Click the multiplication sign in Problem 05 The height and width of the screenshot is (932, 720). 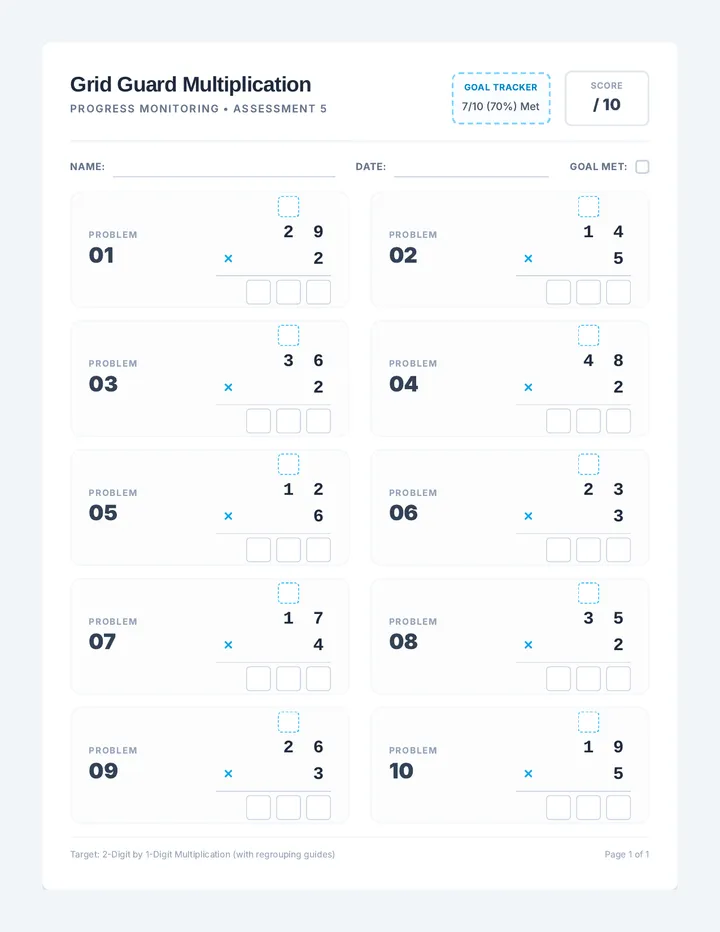228,516
